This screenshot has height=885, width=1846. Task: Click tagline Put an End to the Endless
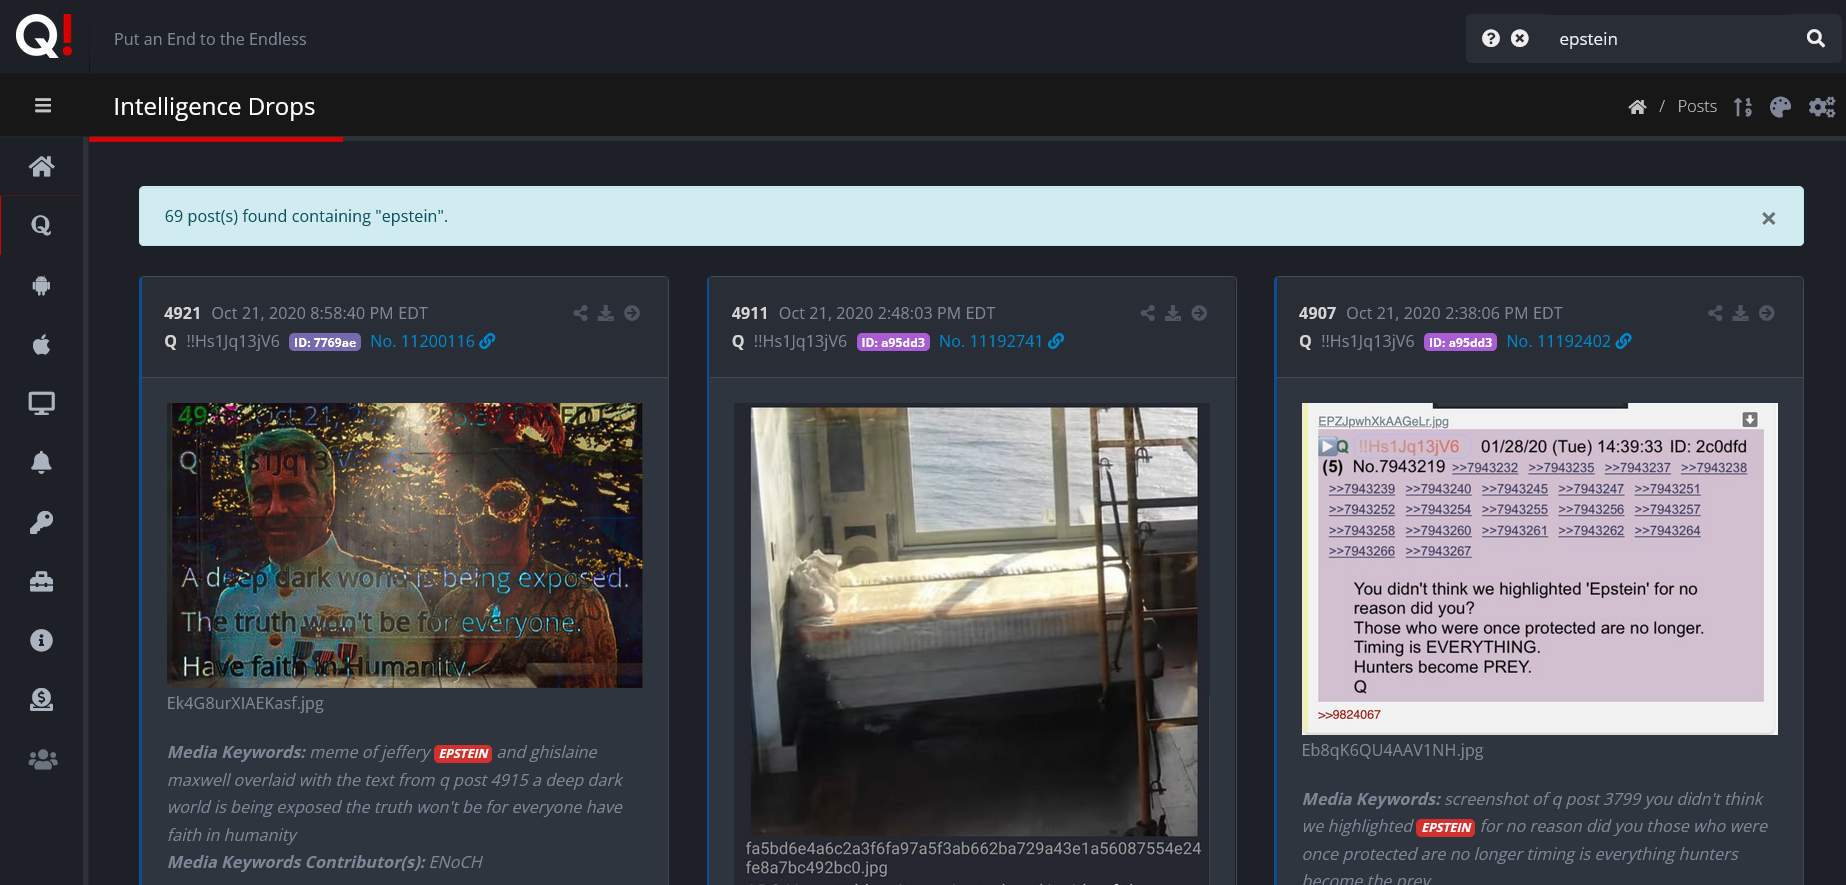coord(210,39)
